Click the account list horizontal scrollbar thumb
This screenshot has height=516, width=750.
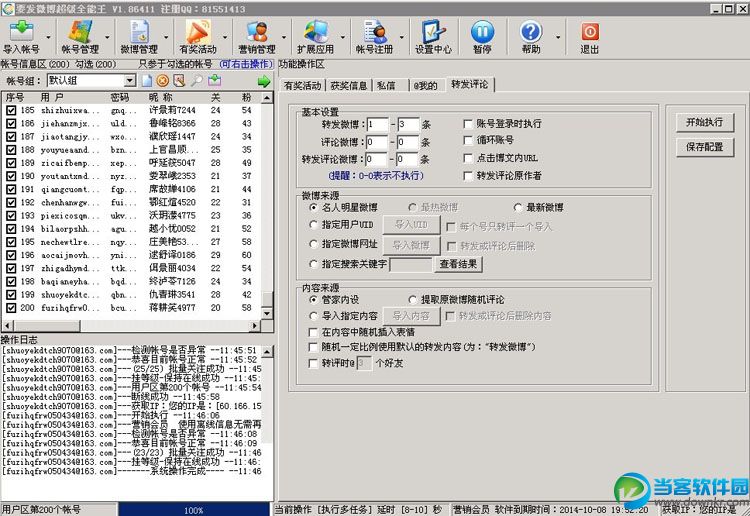coord(47,326)
